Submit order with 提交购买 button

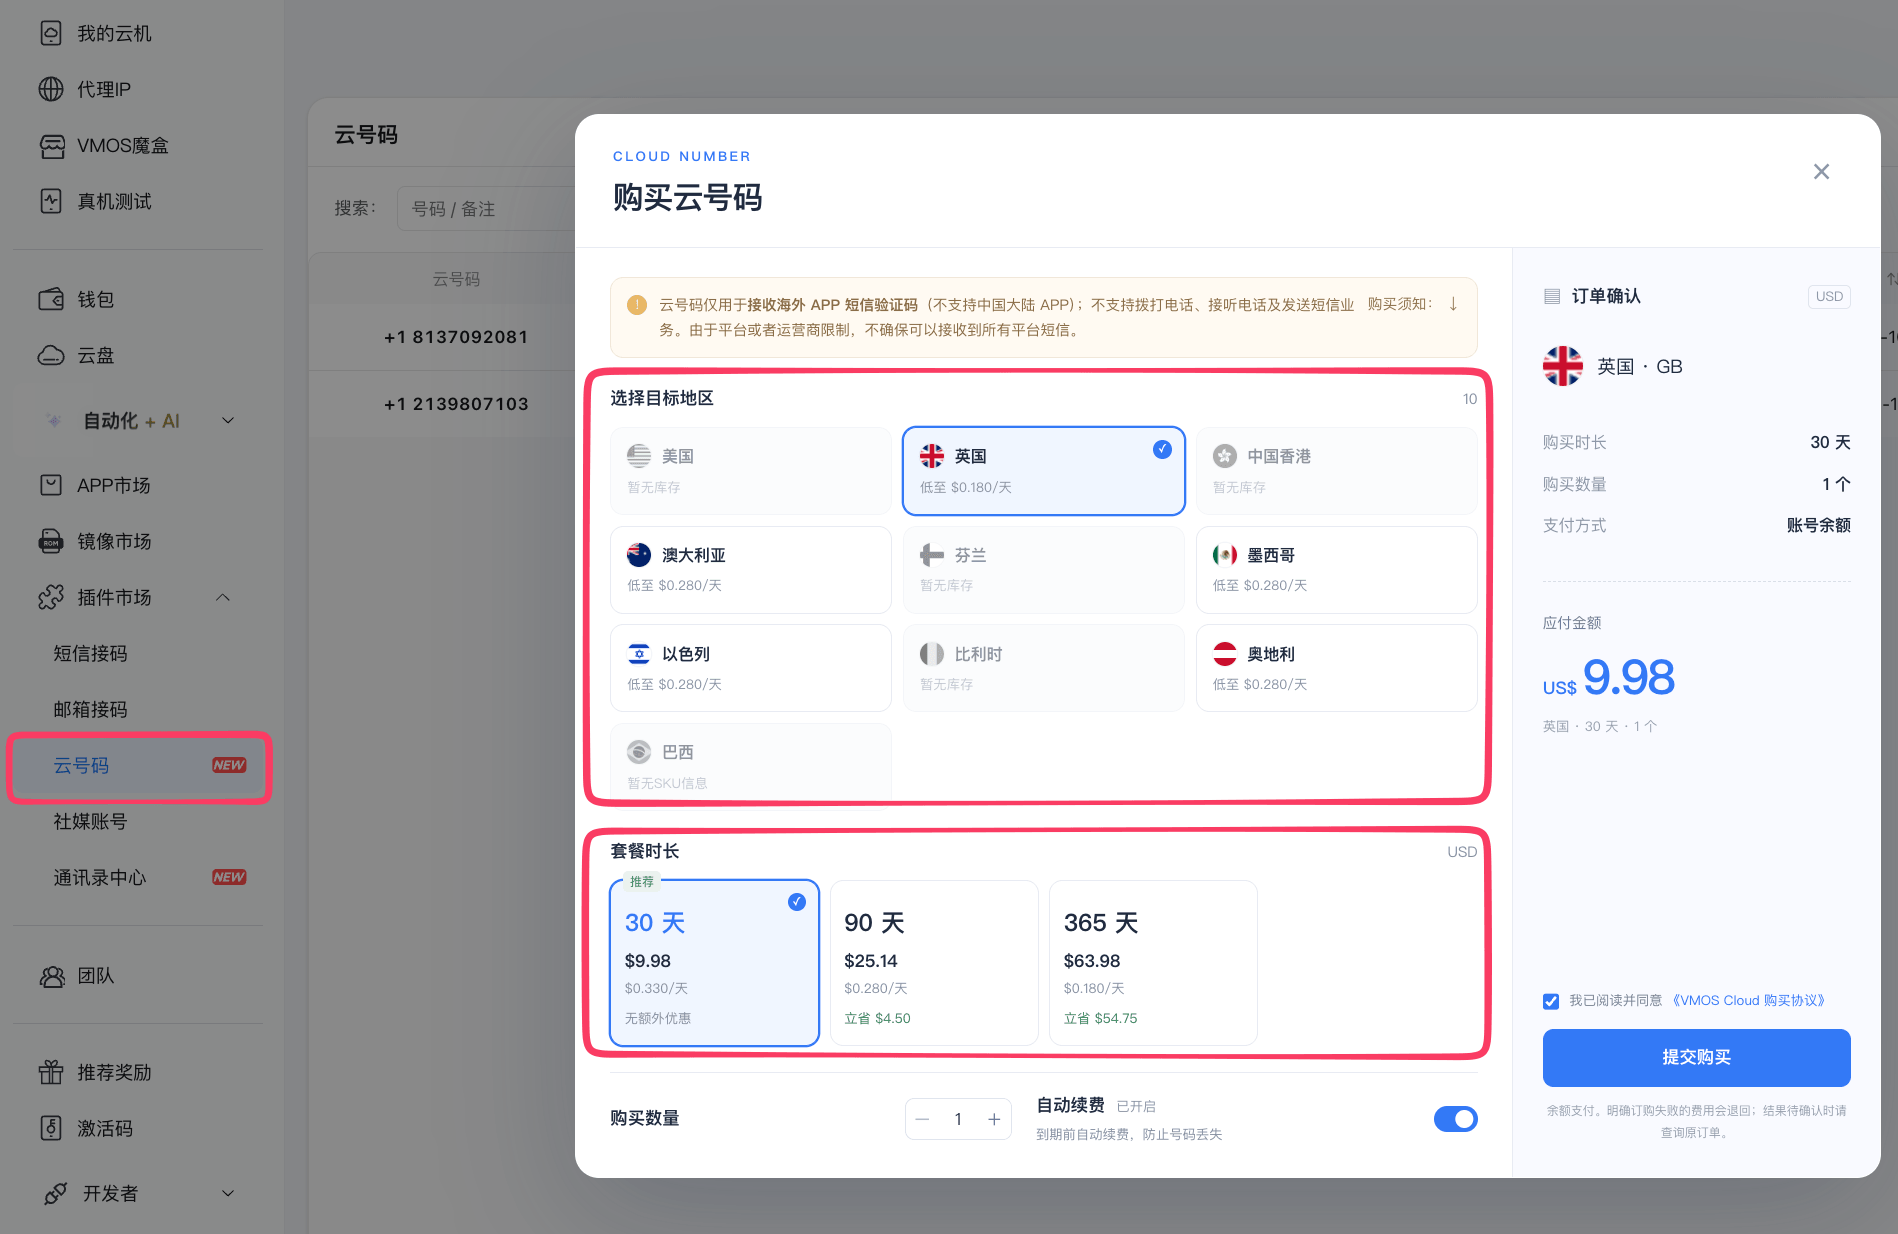coord(1696,1058)
